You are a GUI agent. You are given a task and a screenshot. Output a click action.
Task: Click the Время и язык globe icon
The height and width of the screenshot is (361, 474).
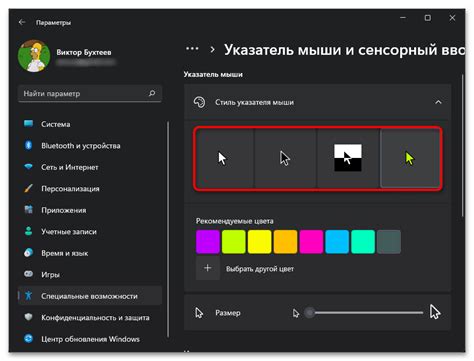29,253
